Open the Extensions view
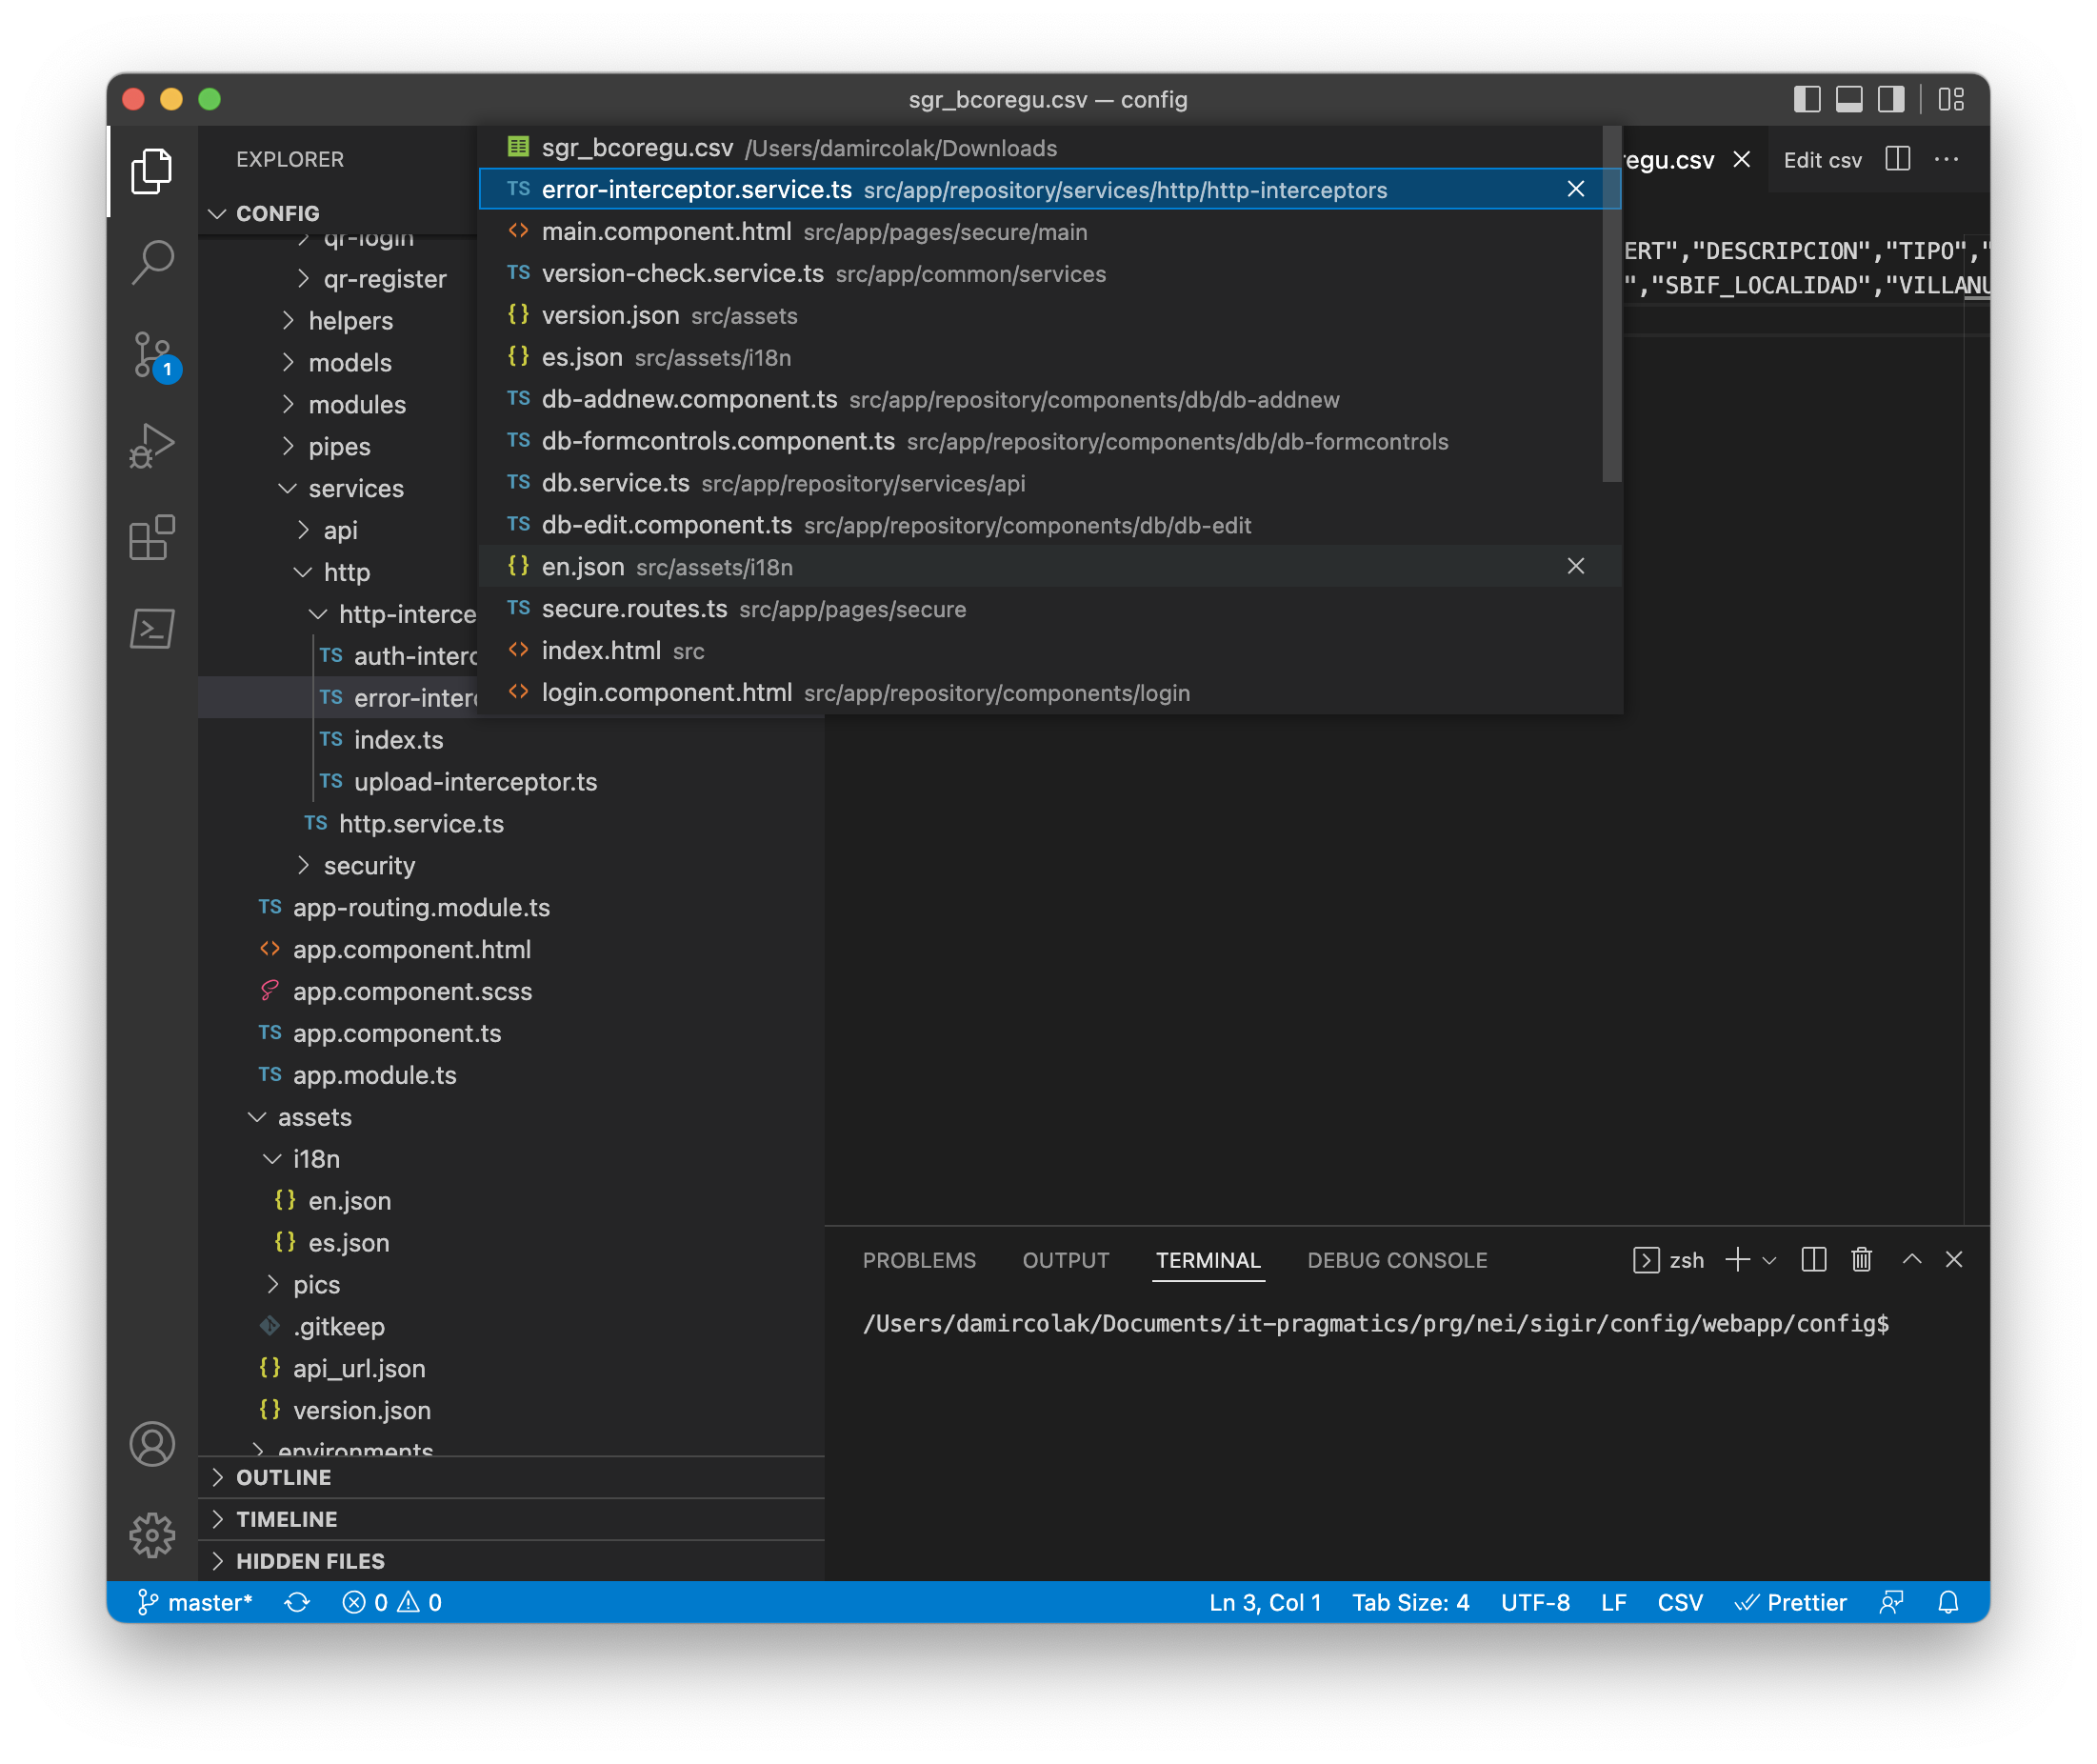This screenshot has height=1764, width=2097. [x=152, y=537]
